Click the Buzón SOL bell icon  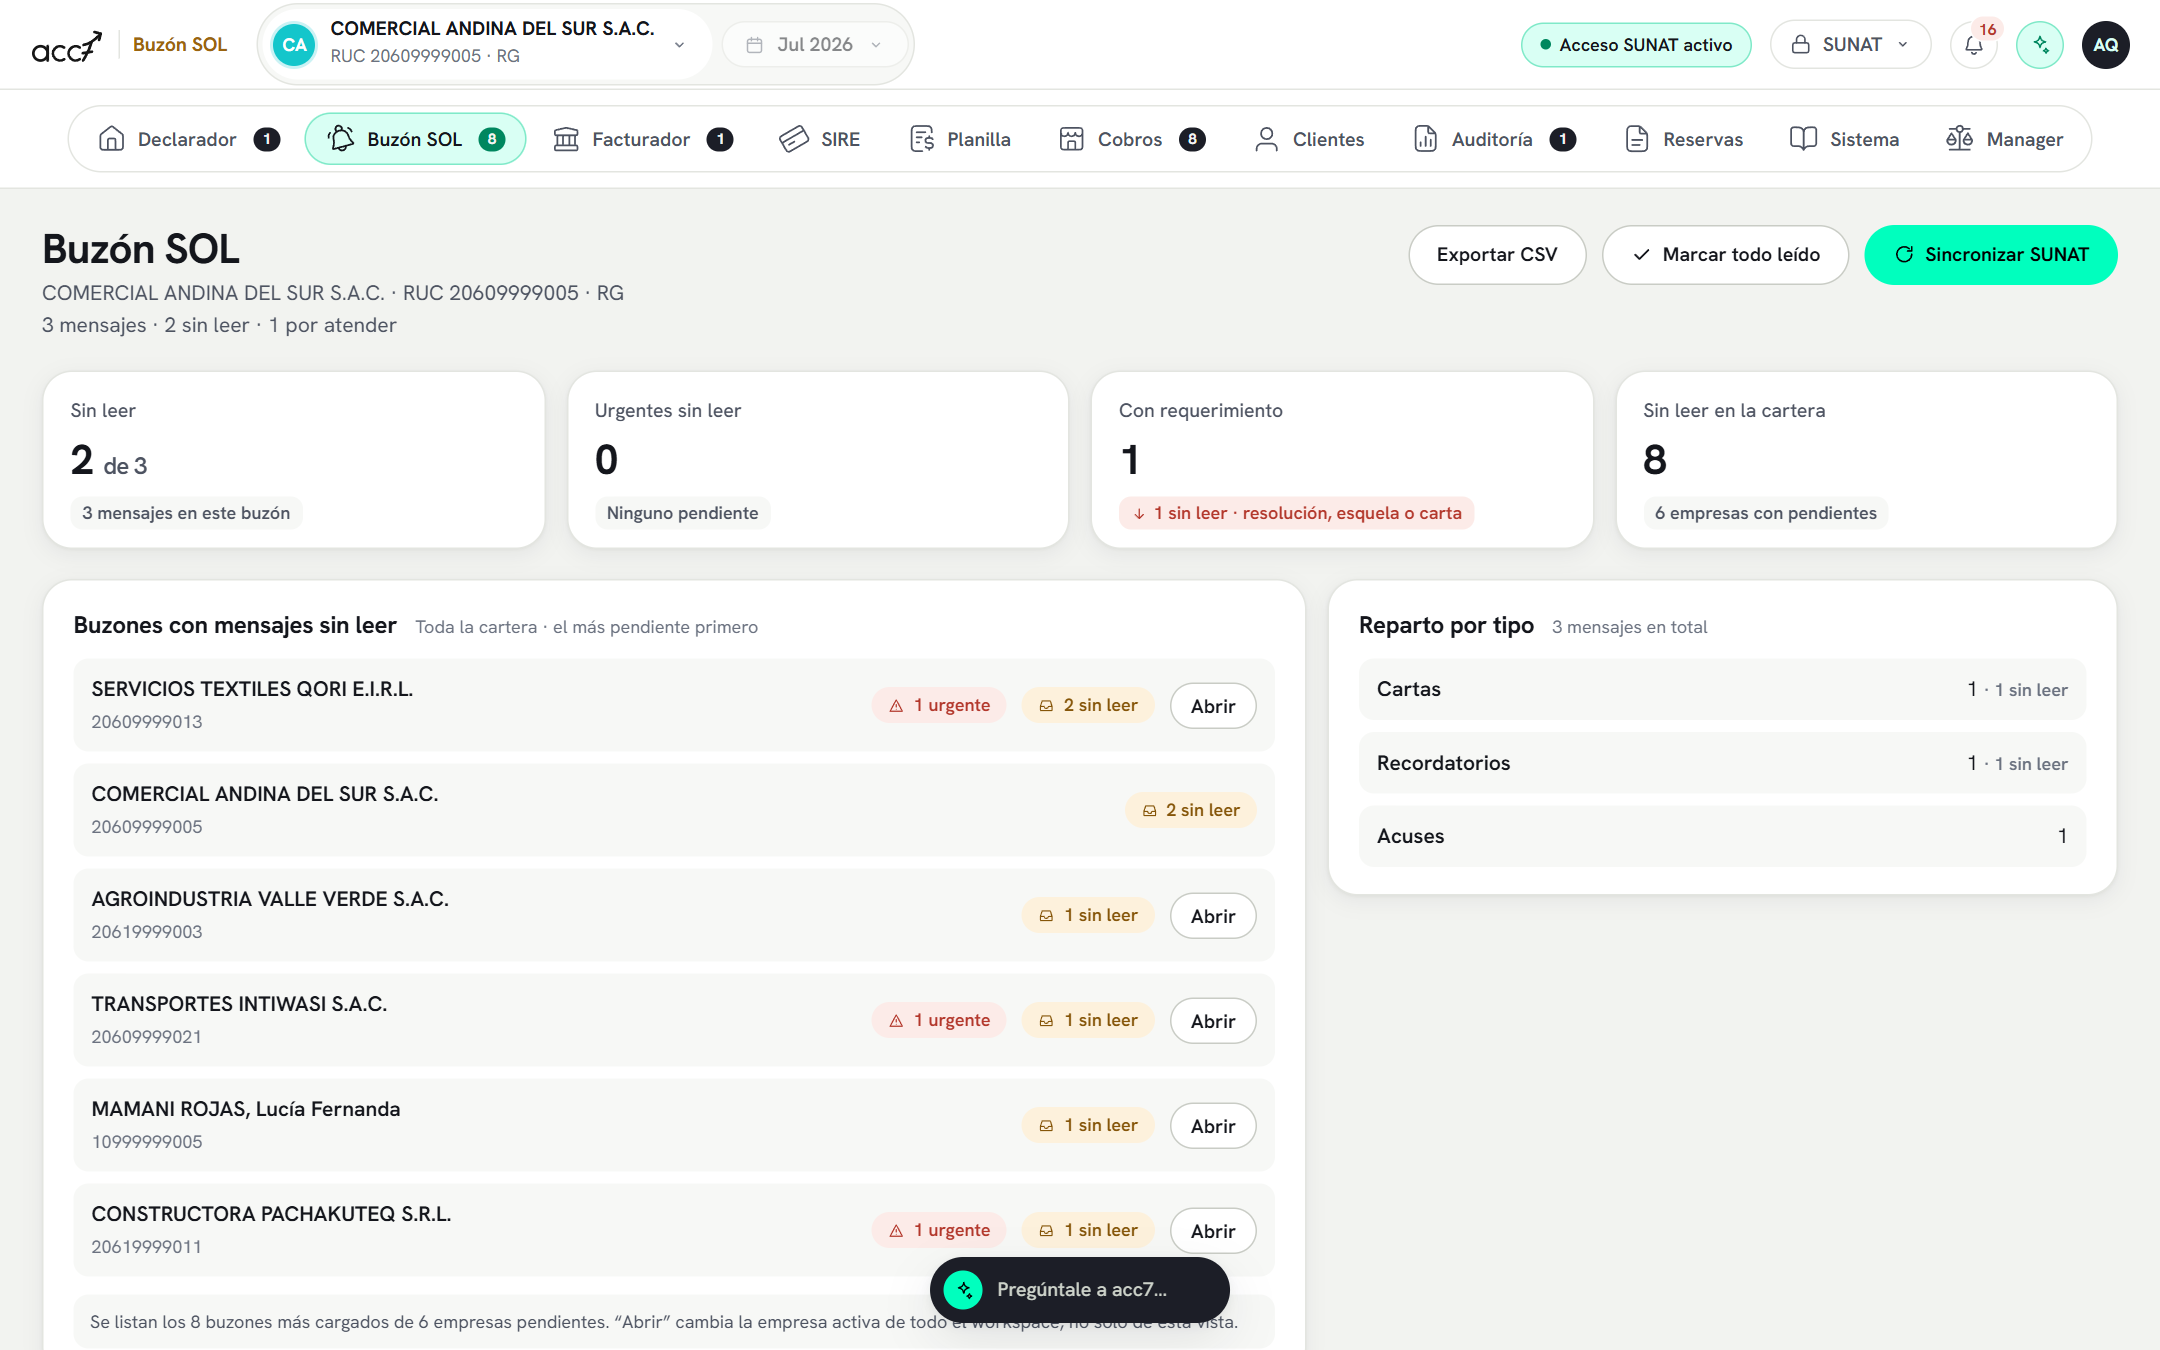click(x=341, y=139)
